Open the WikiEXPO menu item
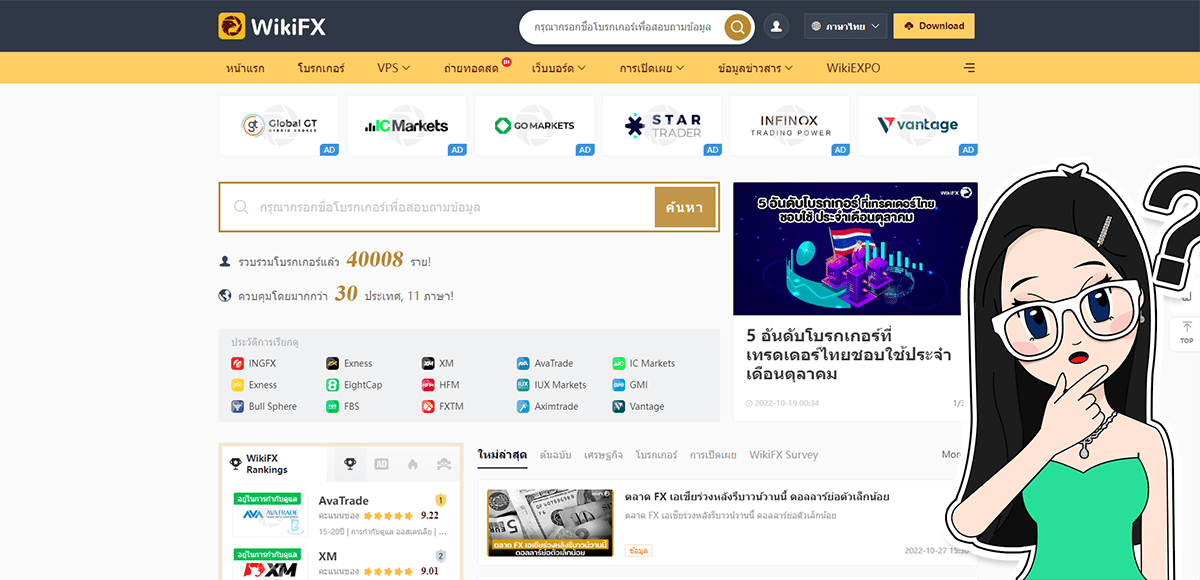This screenshot has width=1200, height=580. [853, 68]
